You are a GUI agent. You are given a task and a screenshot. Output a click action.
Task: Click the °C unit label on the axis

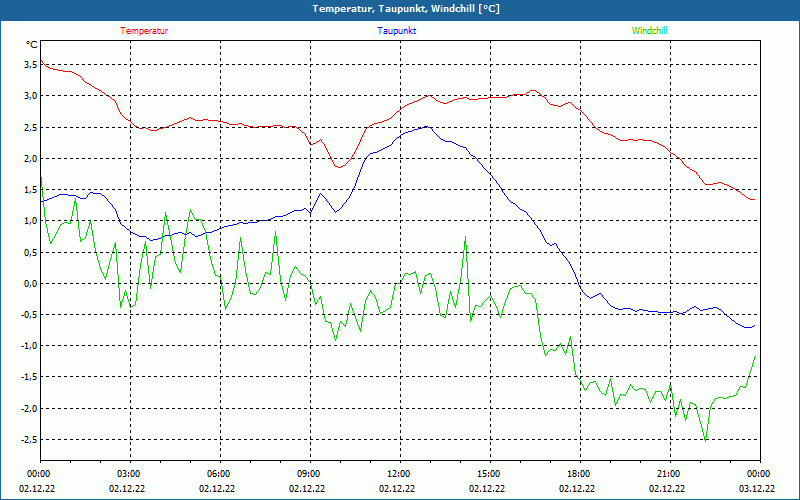(x=32, y=45)
